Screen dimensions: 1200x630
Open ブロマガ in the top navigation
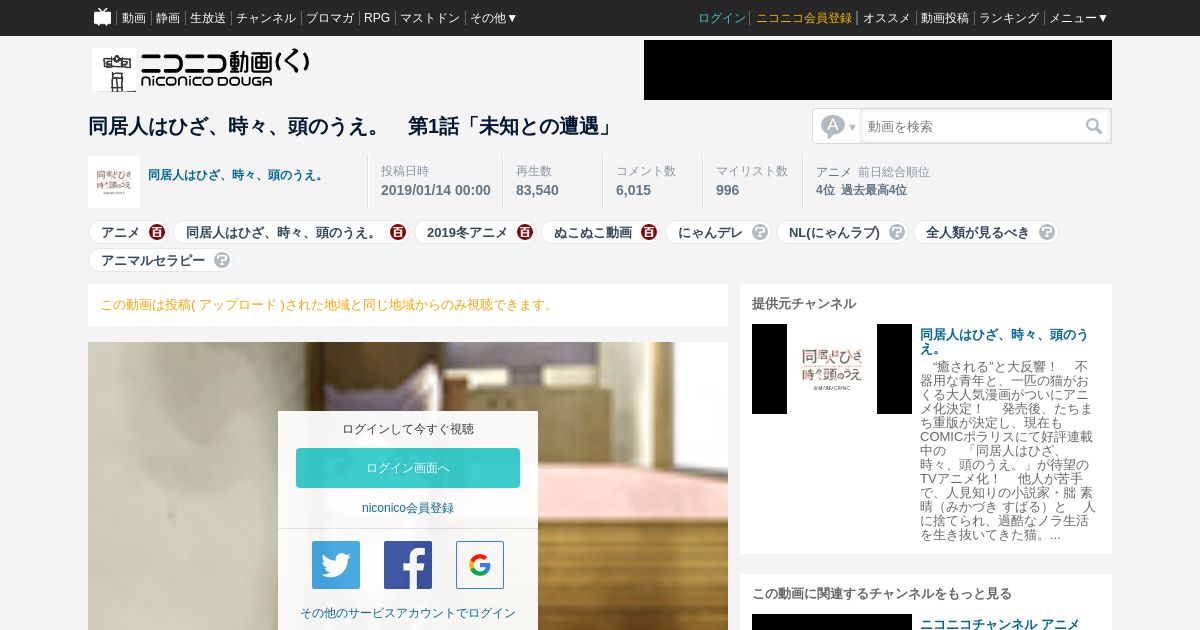330,18
